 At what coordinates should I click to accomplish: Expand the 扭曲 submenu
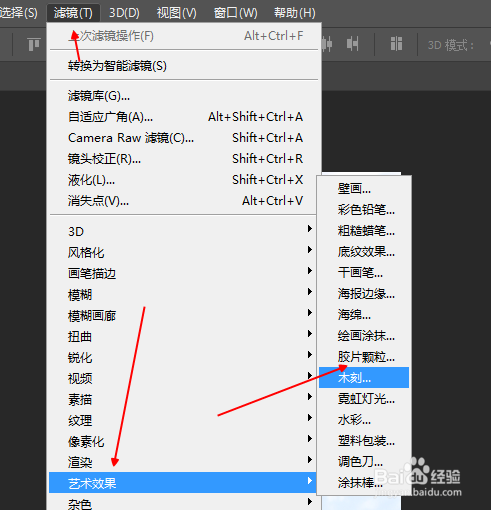(x=183, y=336)
